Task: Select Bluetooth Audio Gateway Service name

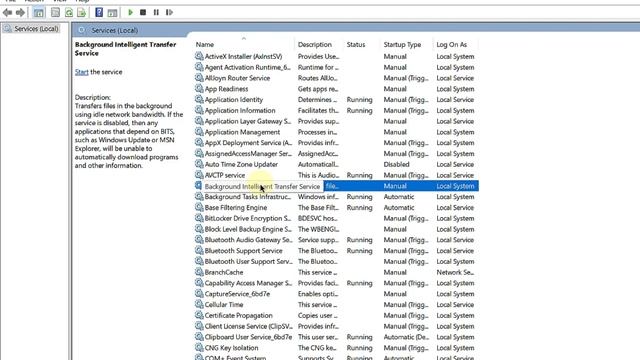Action: pos(248,240)
